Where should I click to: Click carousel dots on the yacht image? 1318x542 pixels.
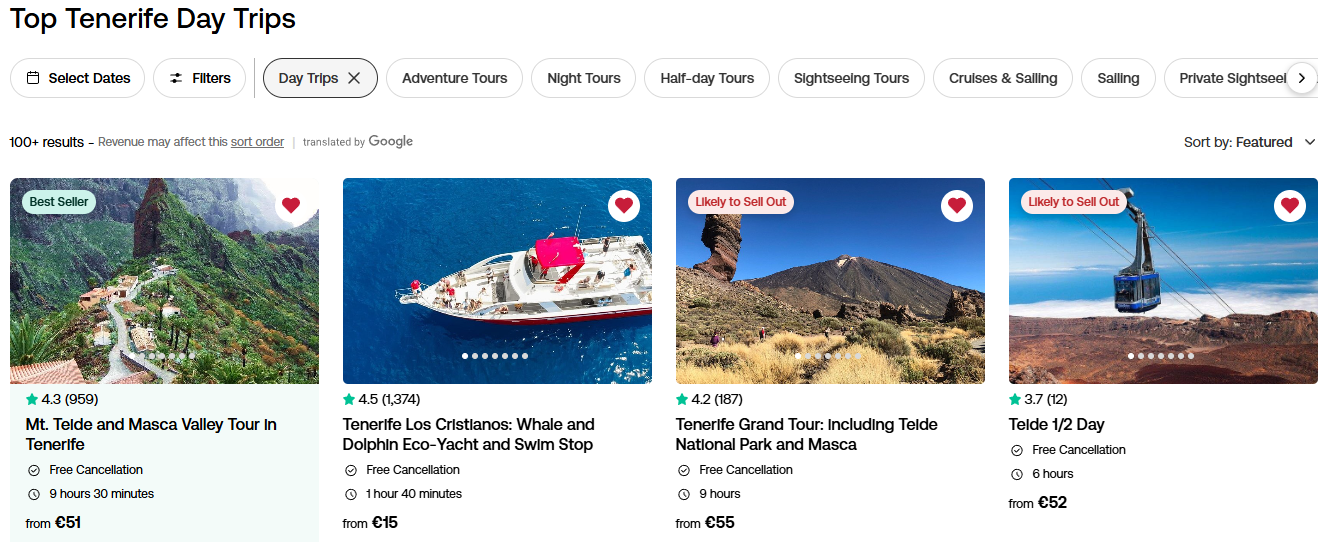point(497,356)
